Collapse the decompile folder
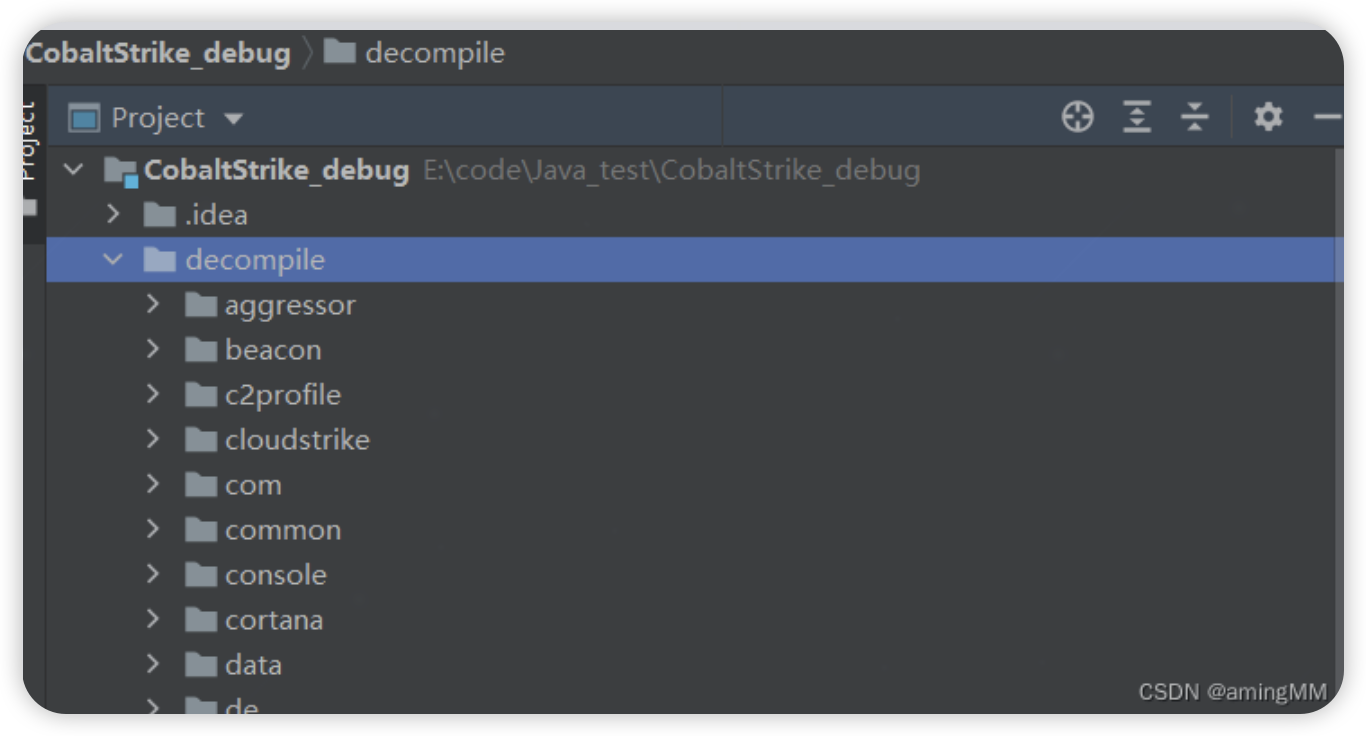 tap(113, 260)
